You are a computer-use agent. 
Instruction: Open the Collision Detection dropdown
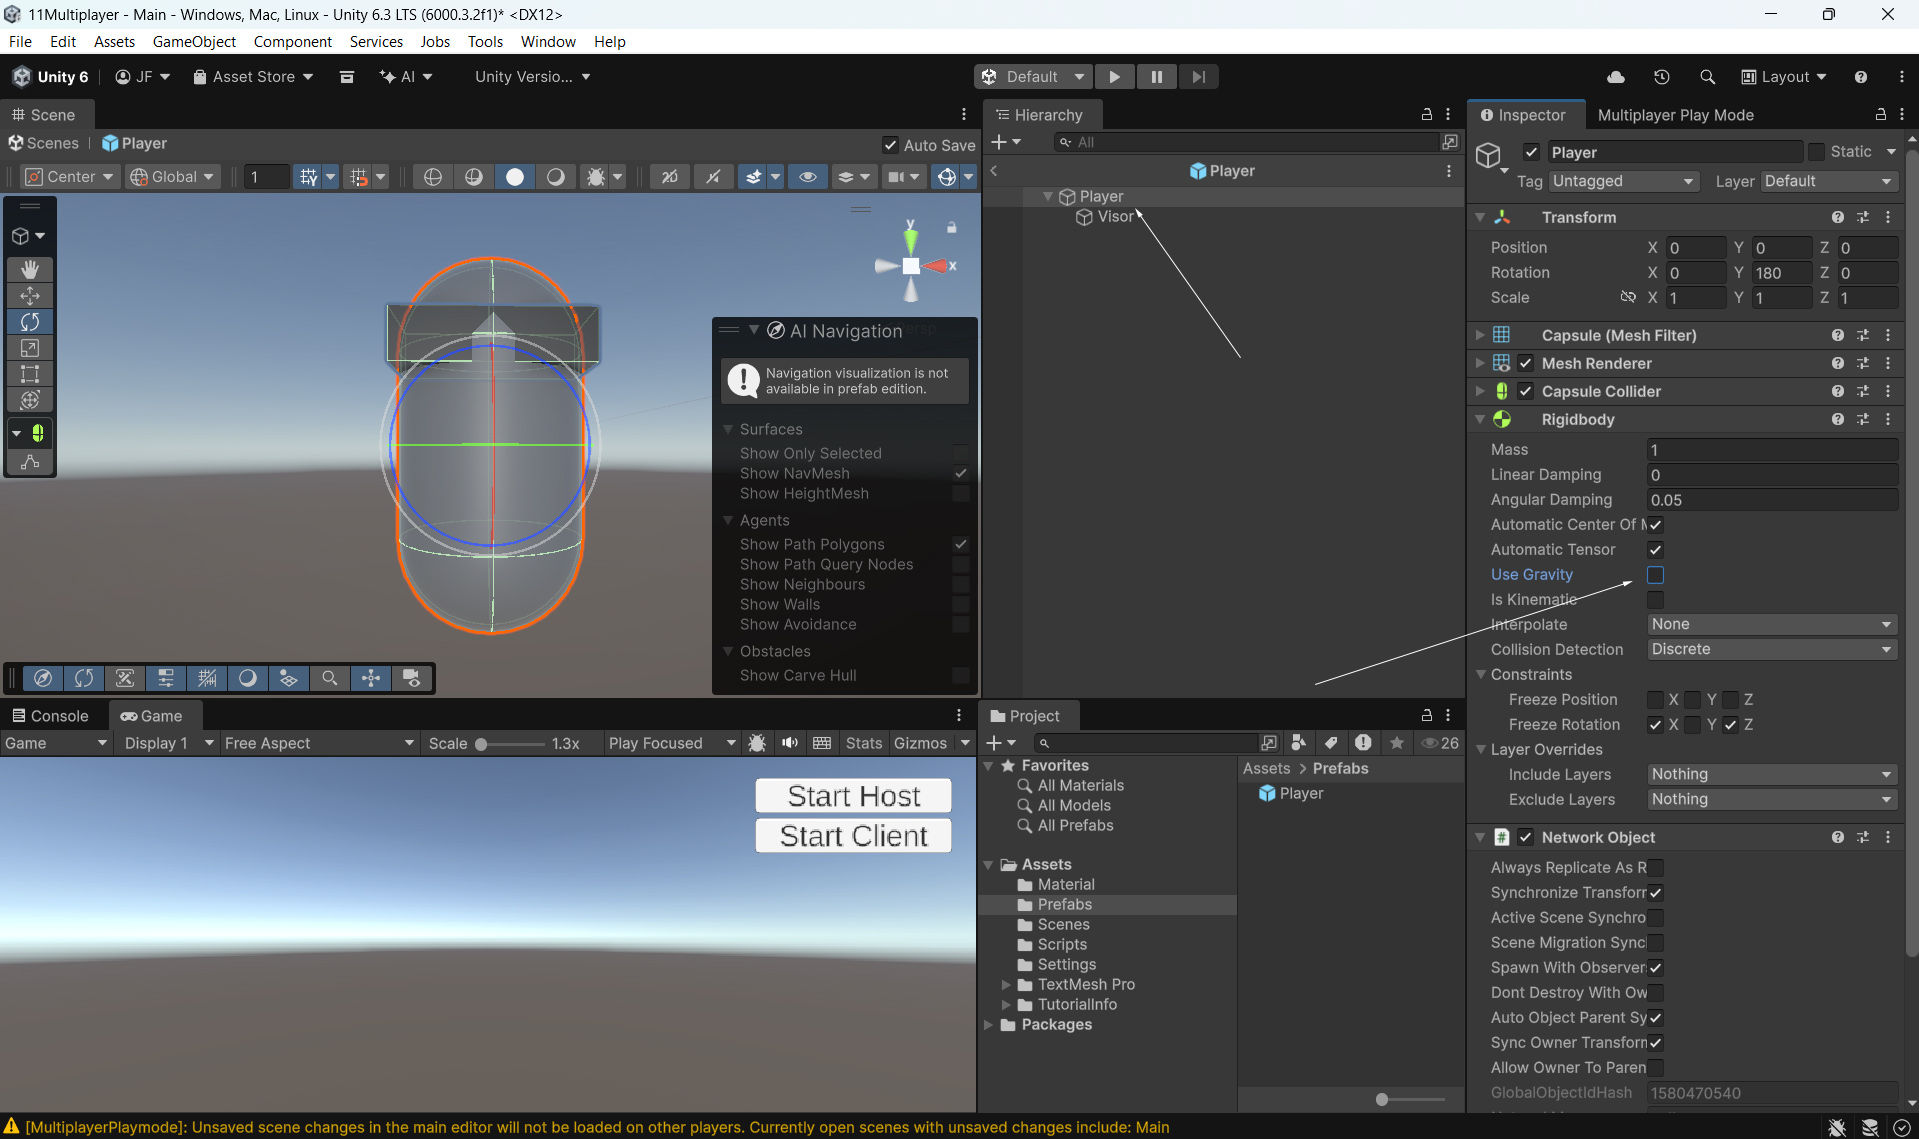click(x=1771, y=649)
